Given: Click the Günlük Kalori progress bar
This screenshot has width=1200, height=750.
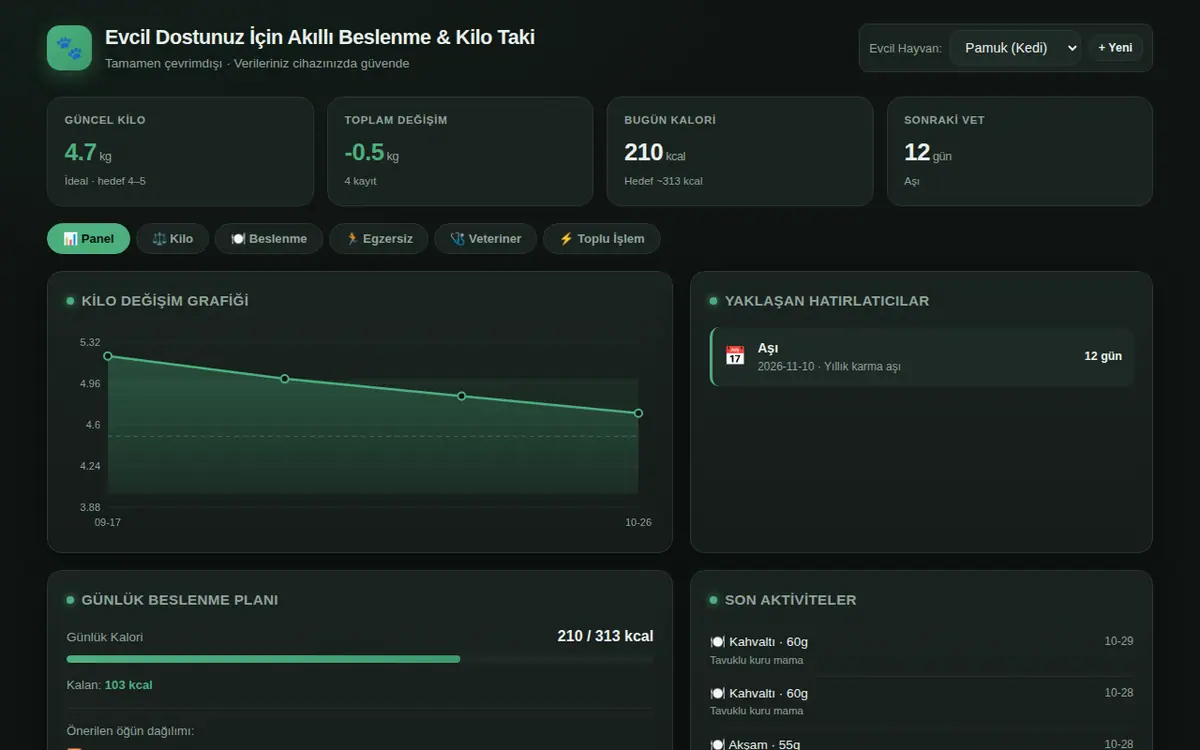Looking at the screenshot, I should point(360,659).
